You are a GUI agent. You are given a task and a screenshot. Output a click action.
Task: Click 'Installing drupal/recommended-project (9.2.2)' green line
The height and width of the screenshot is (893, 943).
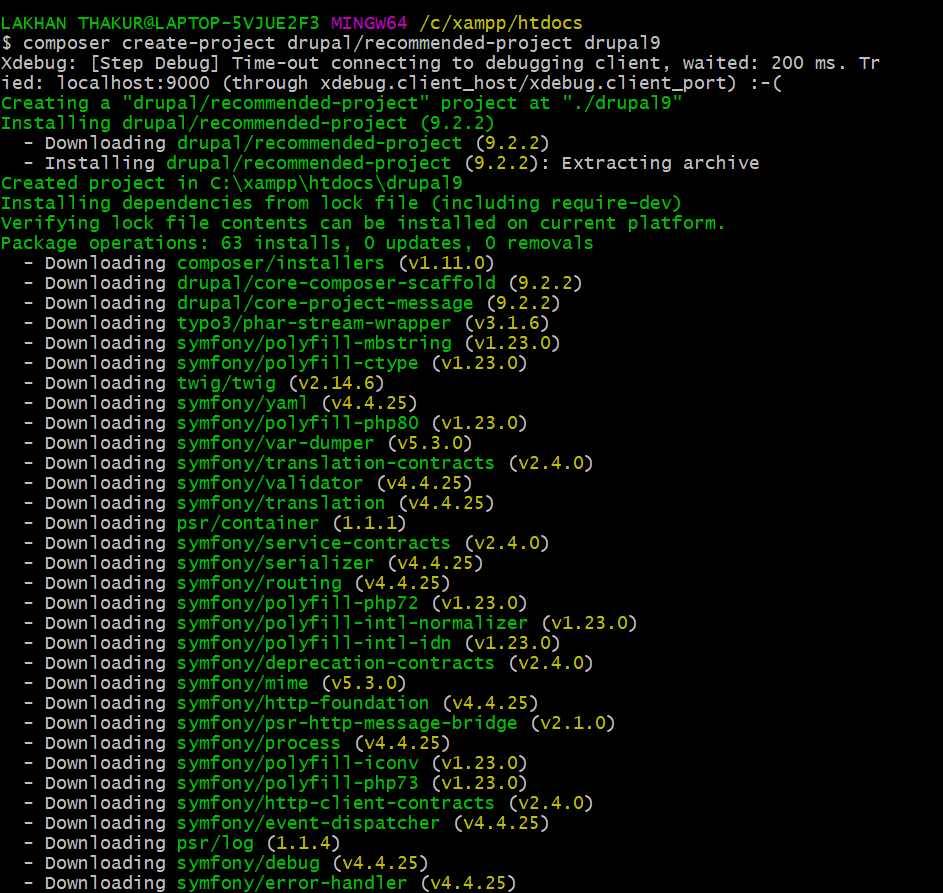247,123
